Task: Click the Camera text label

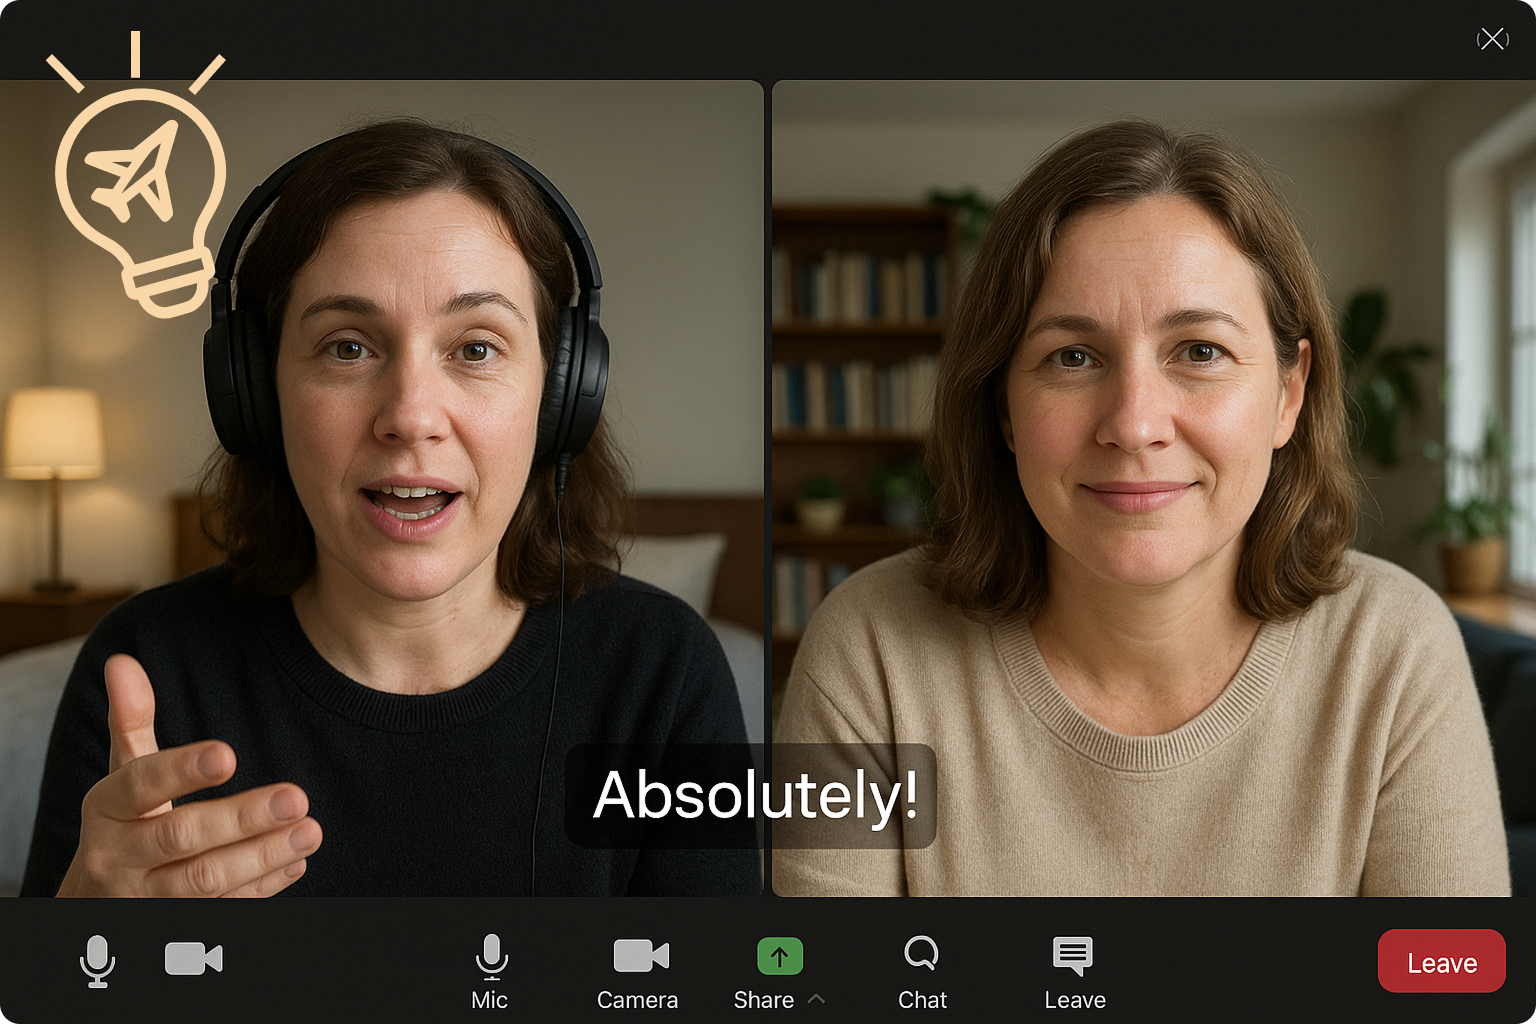Action: (637, 1000)
